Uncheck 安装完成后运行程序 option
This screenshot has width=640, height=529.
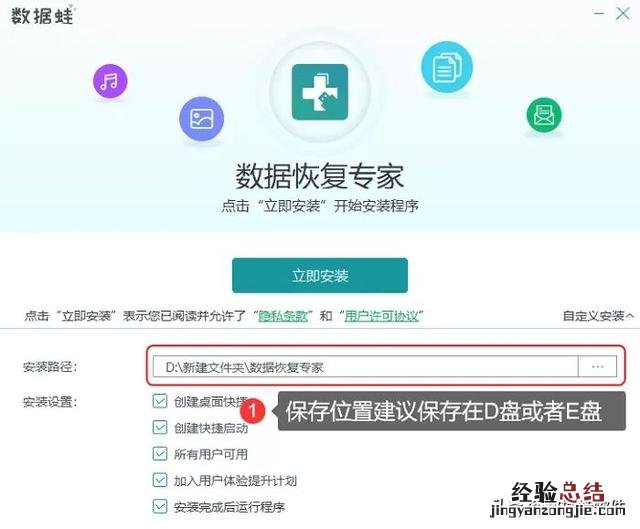click(160, 507)
